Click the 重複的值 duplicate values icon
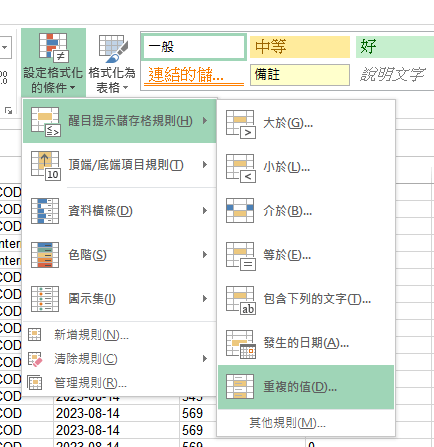Viewport: 434px width, 447px height. coord(240,387)
